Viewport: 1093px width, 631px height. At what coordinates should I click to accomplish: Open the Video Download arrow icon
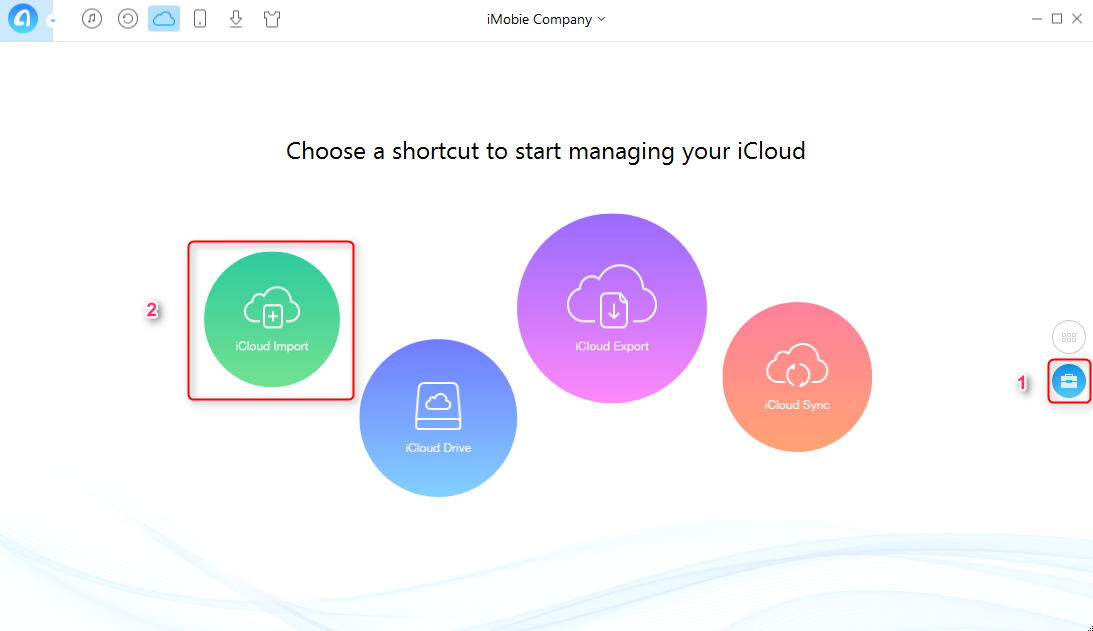pyautogui.click(x=236, y=19)
